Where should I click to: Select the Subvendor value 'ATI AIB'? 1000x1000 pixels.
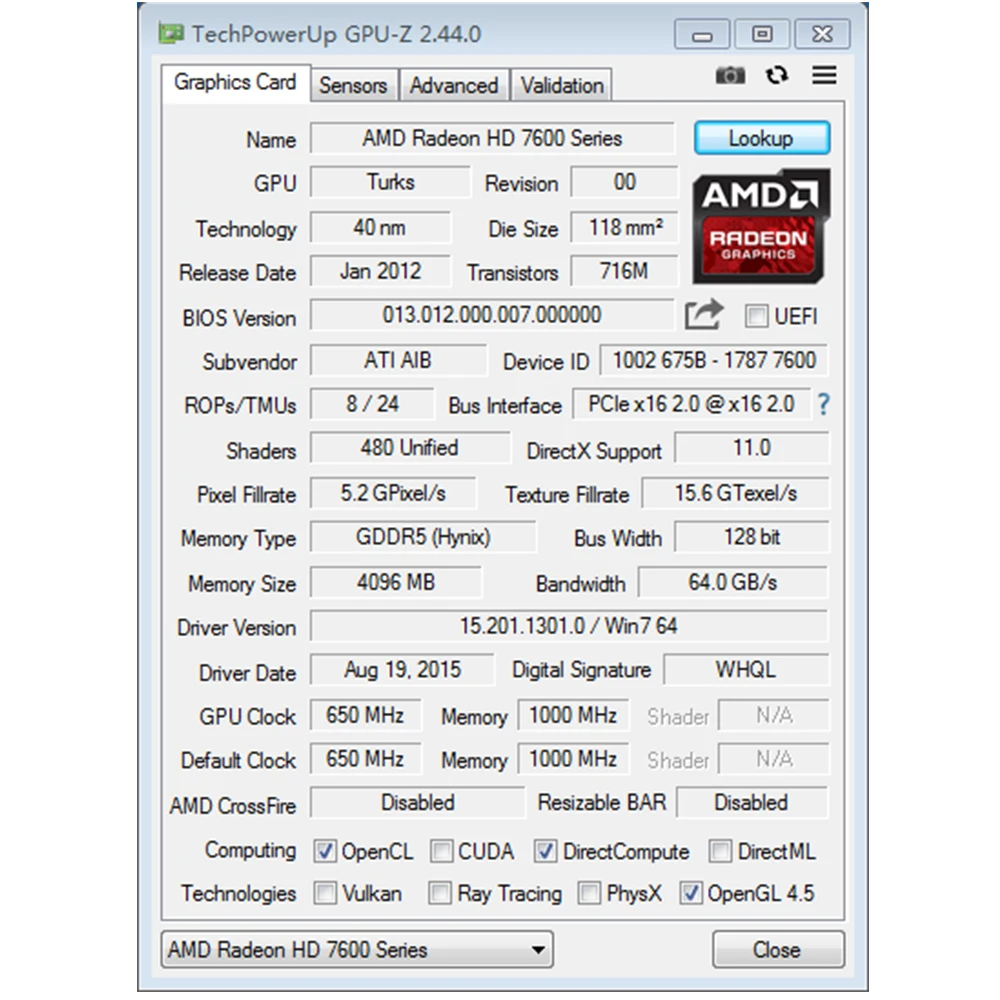(x=398, y=360)
